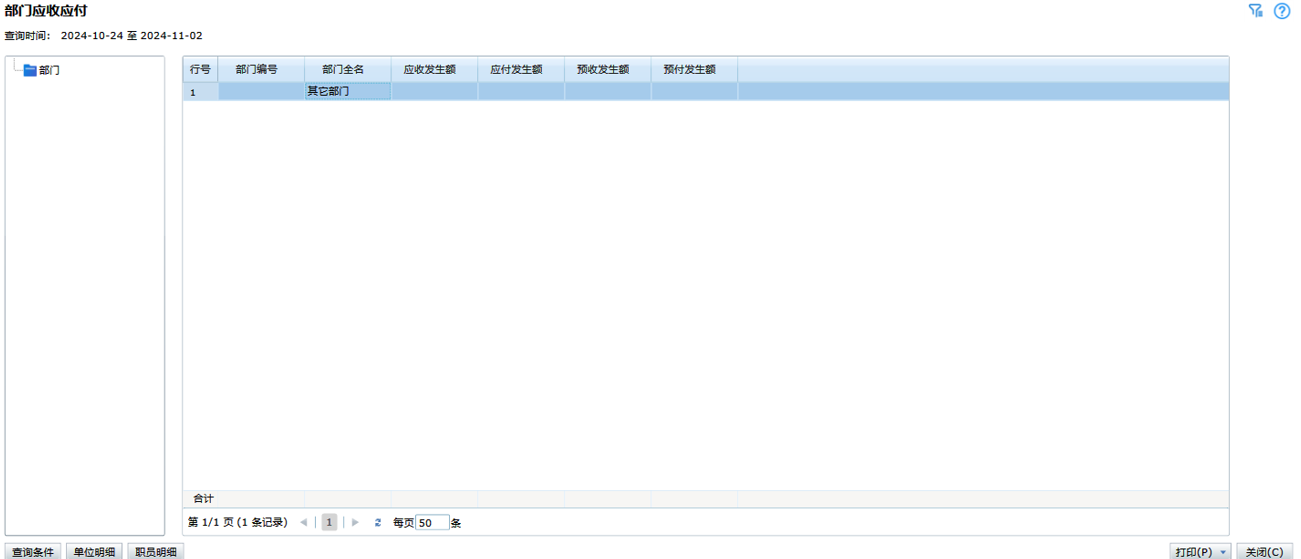This screenshot has width=1301, height=559.
Task: Open 查询条件 query conditions
Action: tap(33, 552)
